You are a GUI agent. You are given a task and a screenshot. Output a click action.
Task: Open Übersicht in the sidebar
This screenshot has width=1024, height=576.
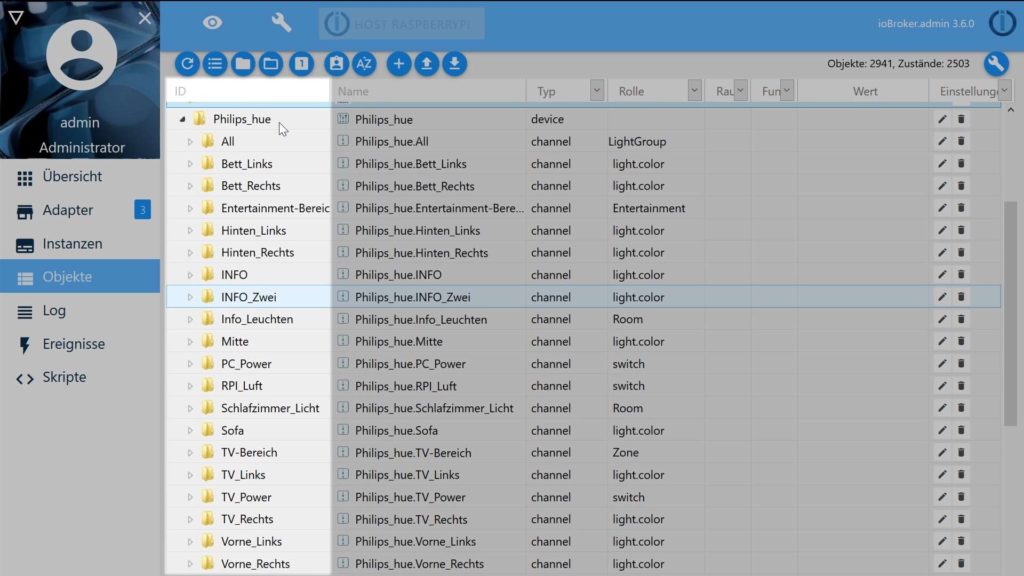pyautogui.click(x=80, y=177)
